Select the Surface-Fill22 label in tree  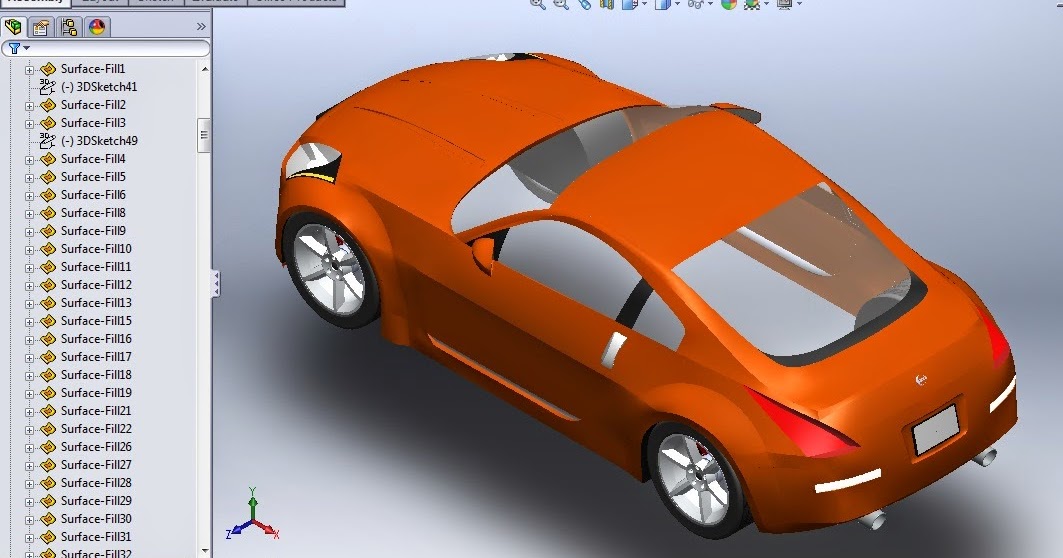click(96, 429)
